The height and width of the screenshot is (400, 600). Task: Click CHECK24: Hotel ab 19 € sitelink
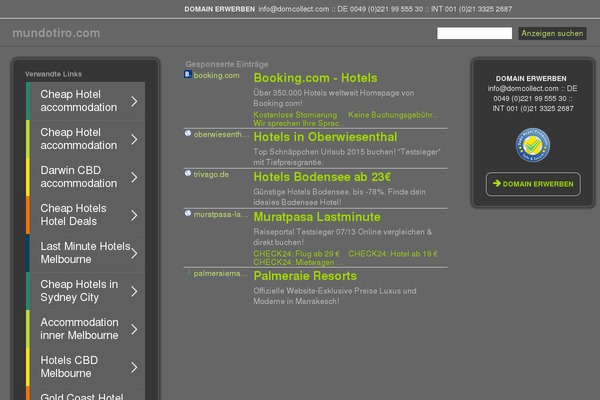click(393, 254)
